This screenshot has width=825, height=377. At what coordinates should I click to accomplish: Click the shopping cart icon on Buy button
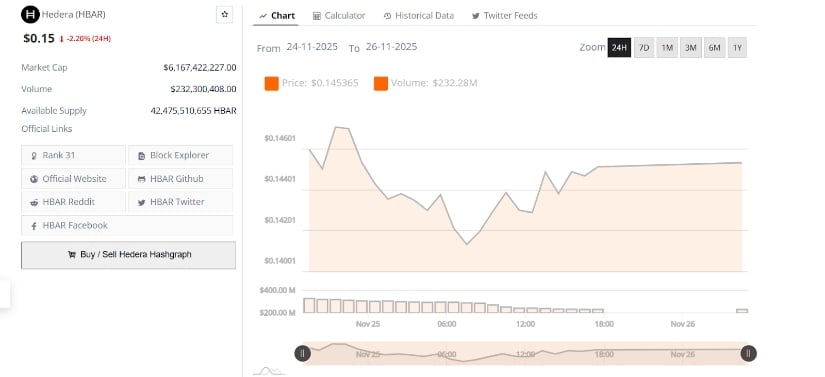point(72,254)
